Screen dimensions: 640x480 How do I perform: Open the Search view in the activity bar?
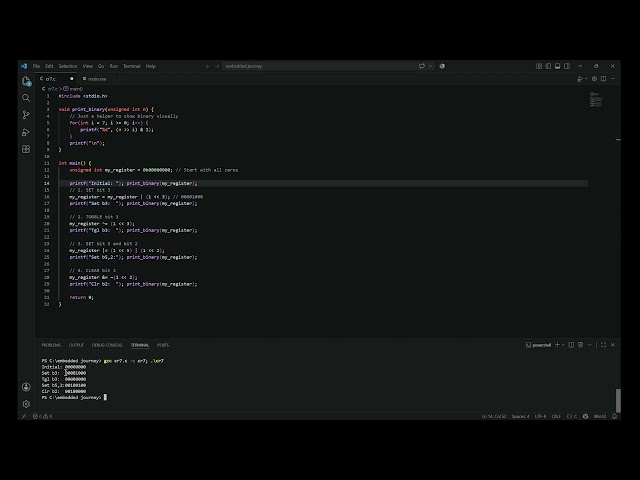pos(26,98)
